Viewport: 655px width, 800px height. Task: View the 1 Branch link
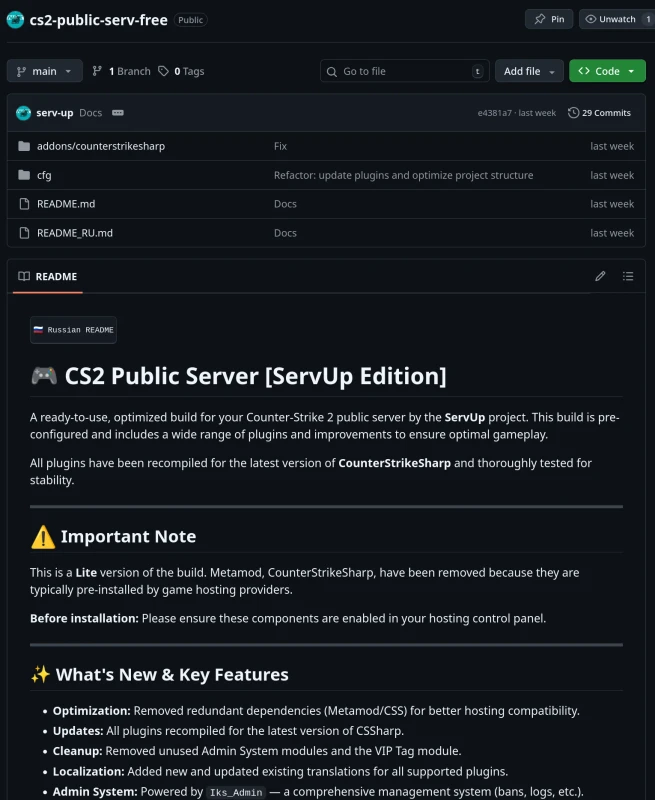point(121,71)
